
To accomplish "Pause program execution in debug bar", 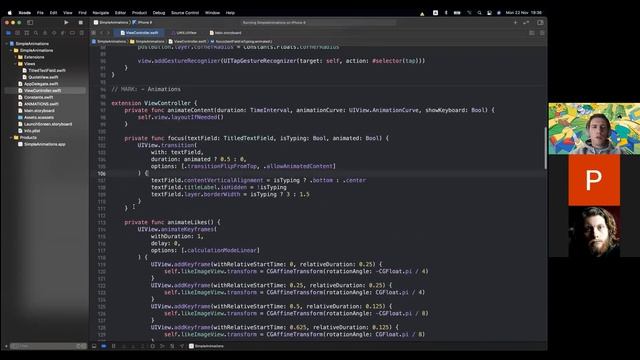I will click(113, 346).
